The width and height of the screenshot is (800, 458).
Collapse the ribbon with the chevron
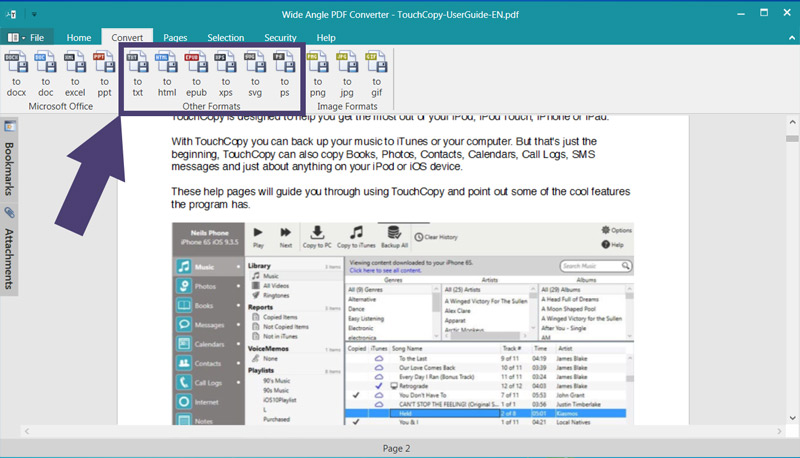coord(791,38)
